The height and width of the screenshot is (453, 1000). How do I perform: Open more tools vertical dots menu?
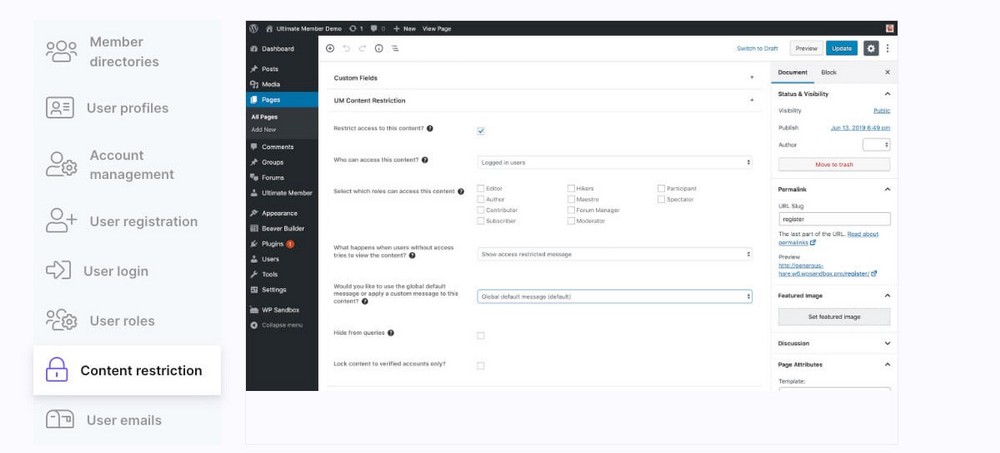pos(887,48)
